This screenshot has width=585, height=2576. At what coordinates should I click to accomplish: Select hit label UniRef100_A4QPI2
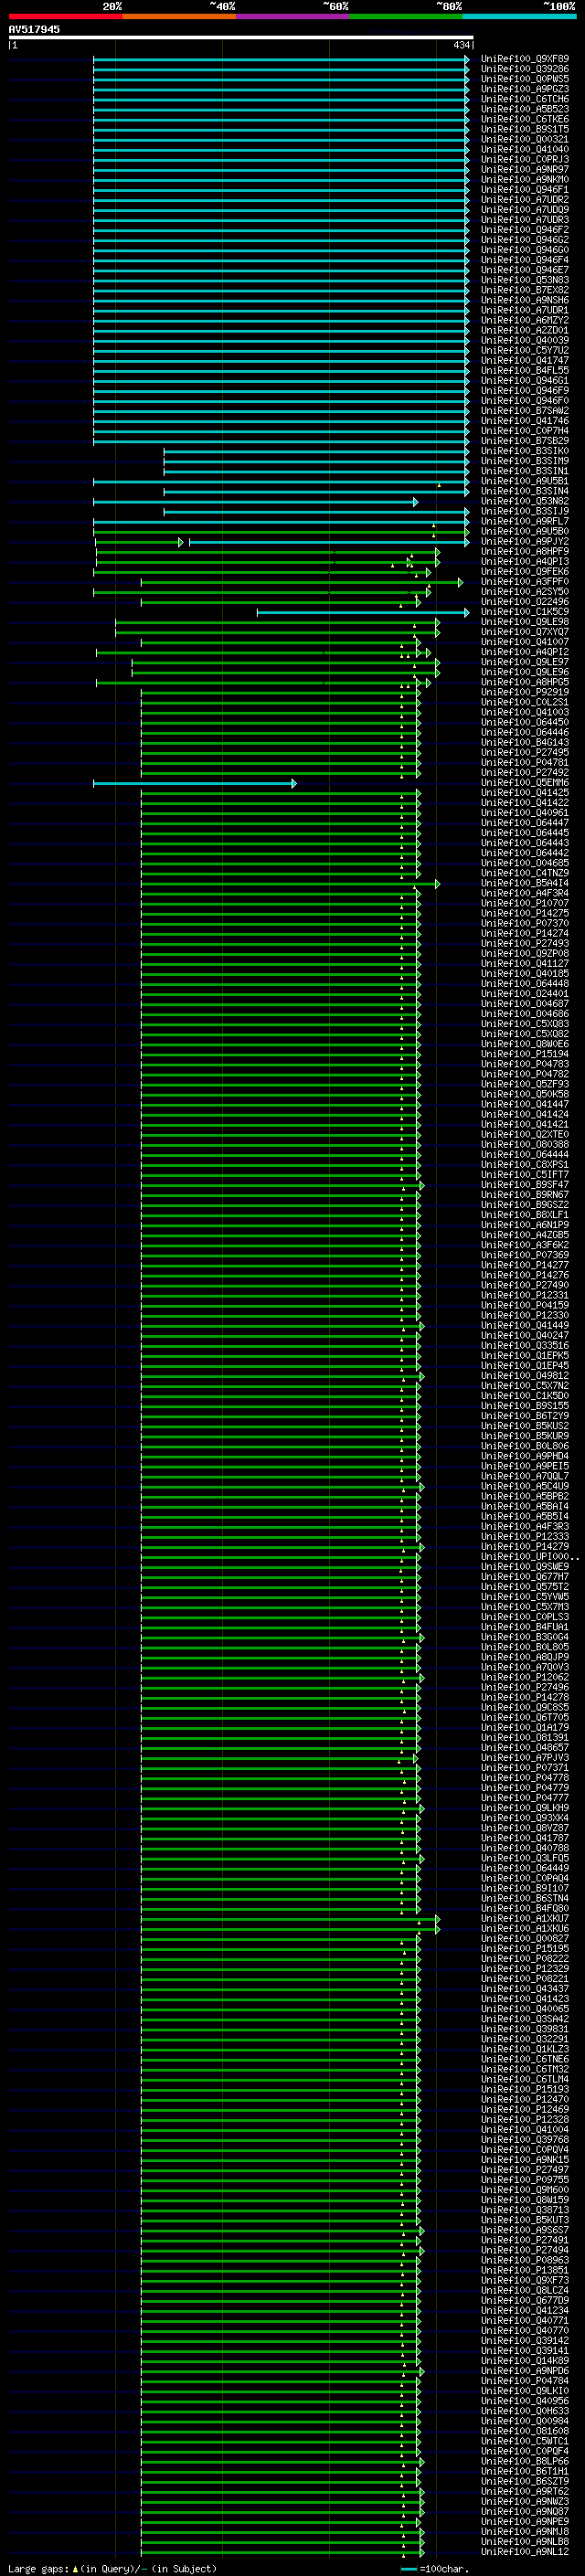coord(525,652)
